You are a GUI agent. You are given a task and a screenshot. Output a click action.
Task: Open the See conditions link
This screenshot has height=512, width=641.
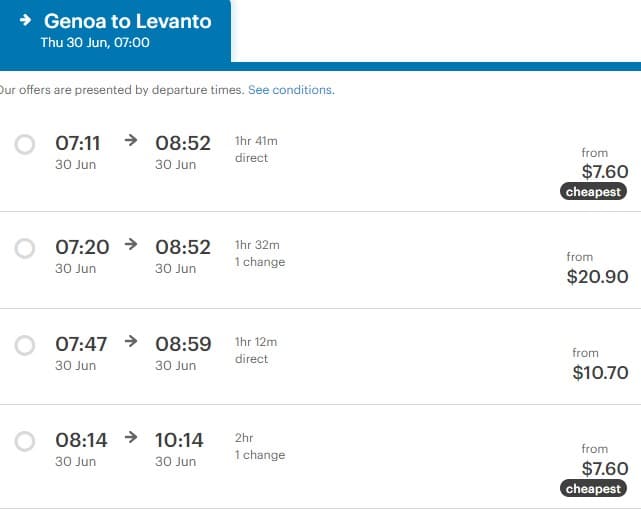click(x=290, y=90)
